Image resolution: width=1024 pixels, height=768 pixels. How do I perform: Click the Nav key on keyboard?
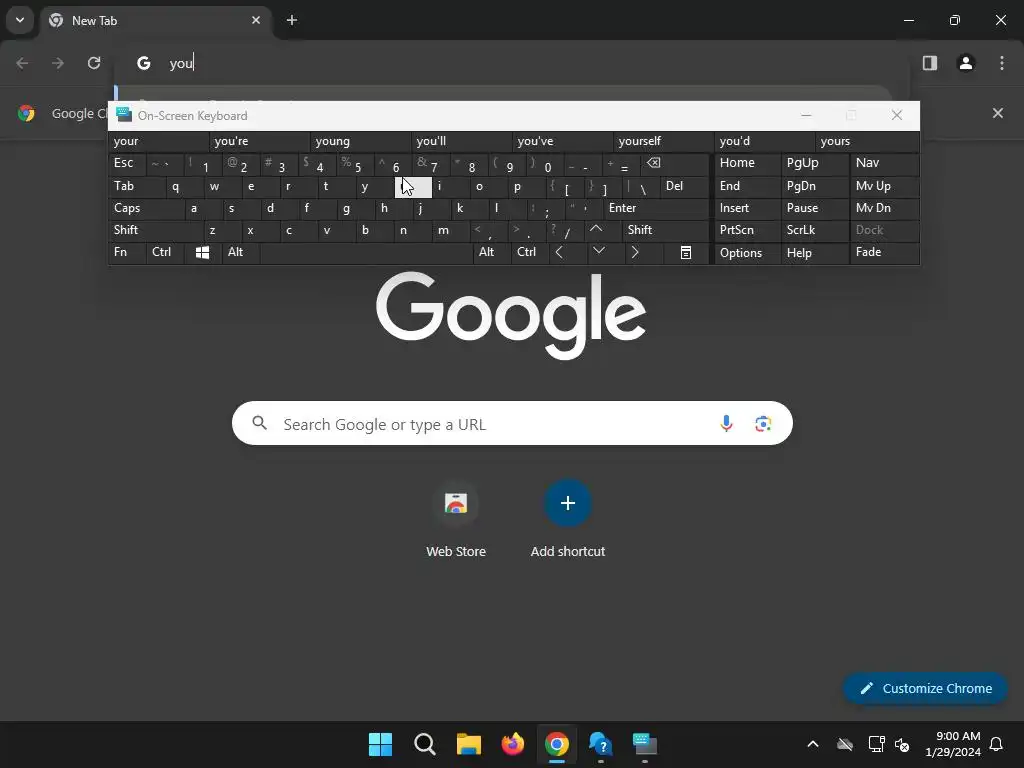[884, 163]
